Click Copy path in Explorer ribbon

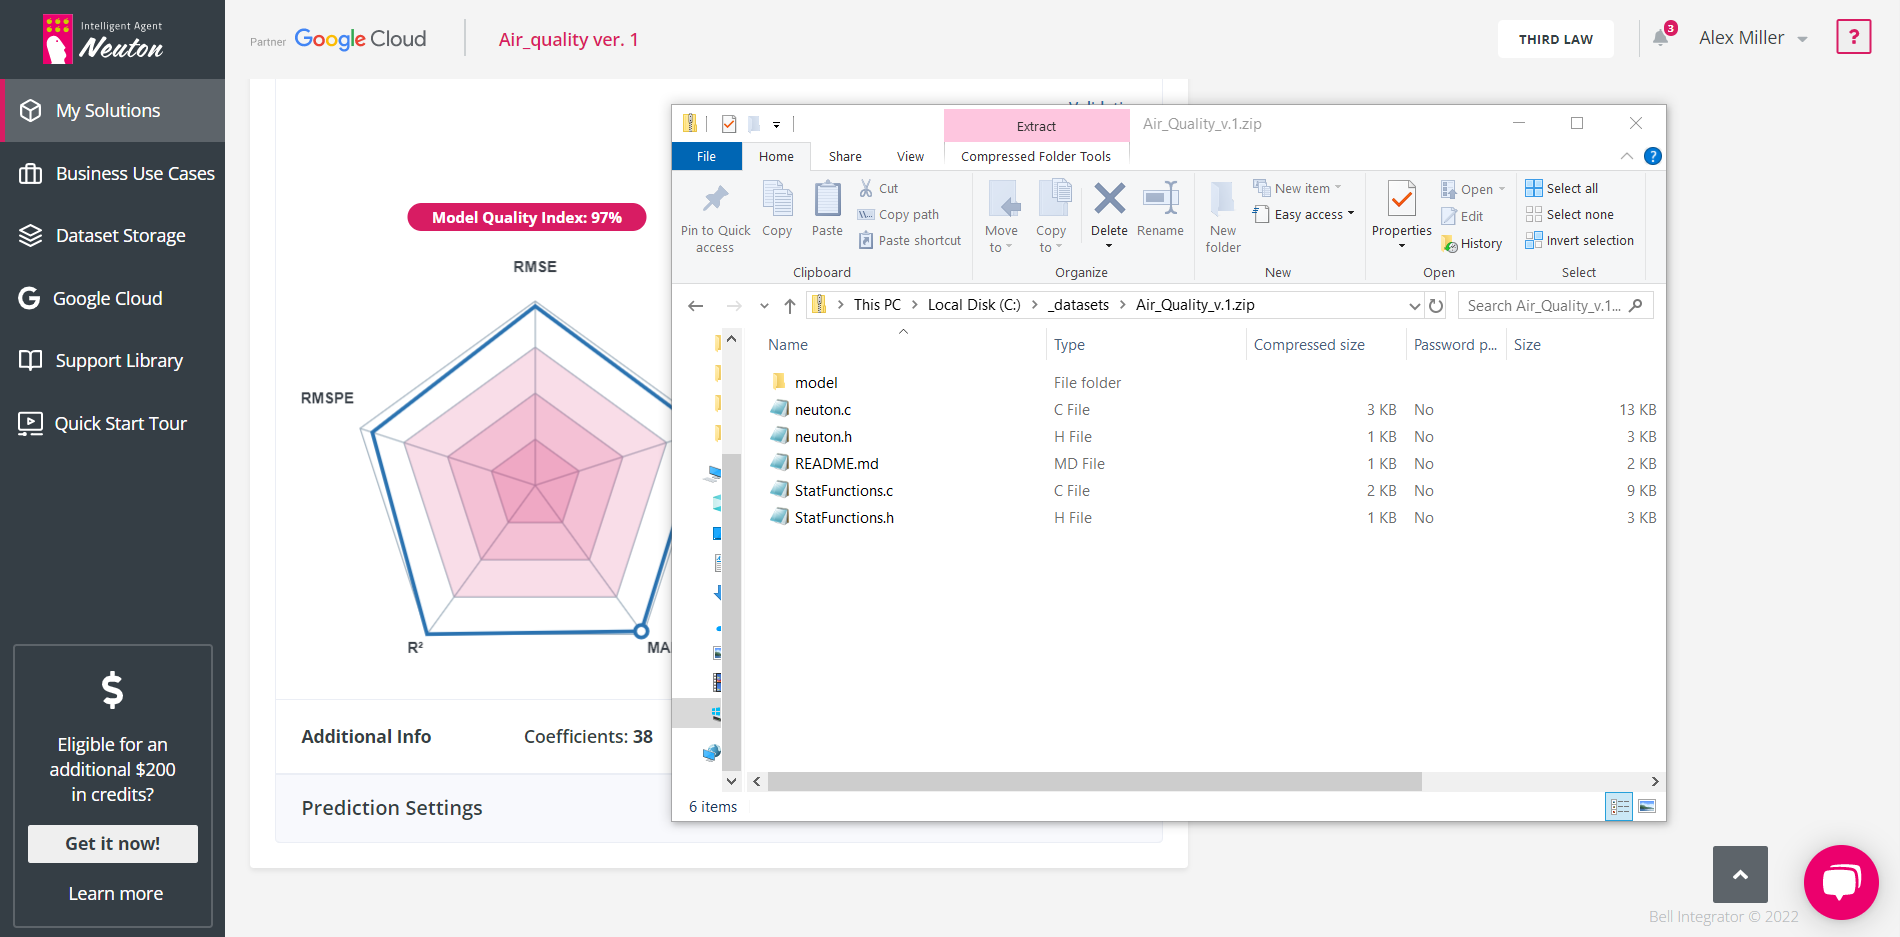(898, 214)
